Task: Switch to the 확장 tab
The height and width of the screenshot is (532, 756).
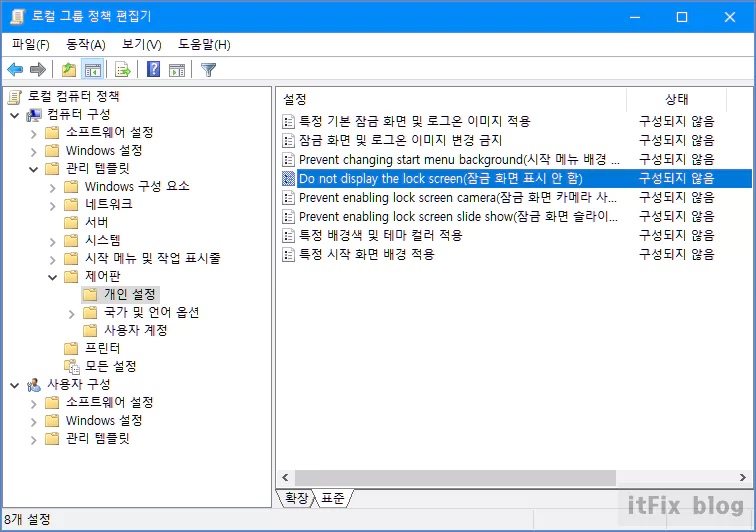Action: (296, 498)
